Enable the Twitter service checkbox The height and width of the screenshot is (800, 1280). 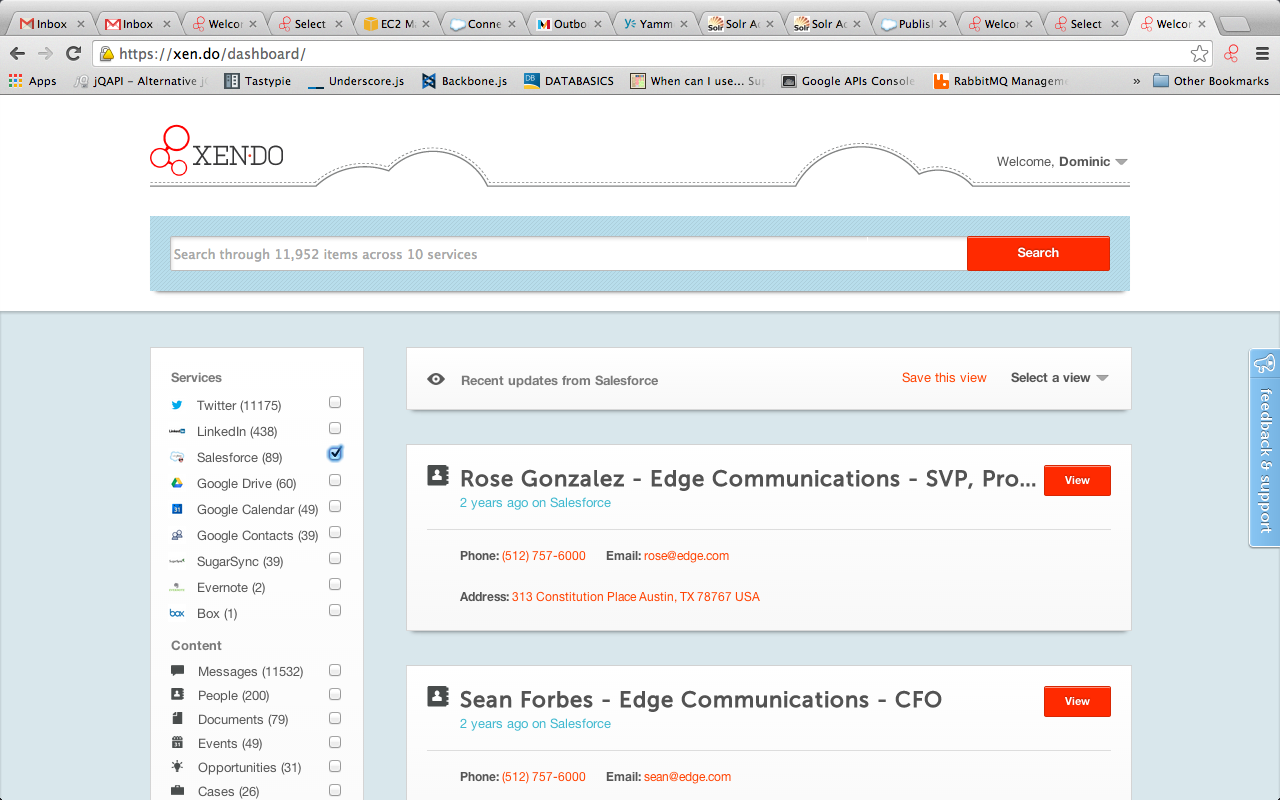pos(335,402)
